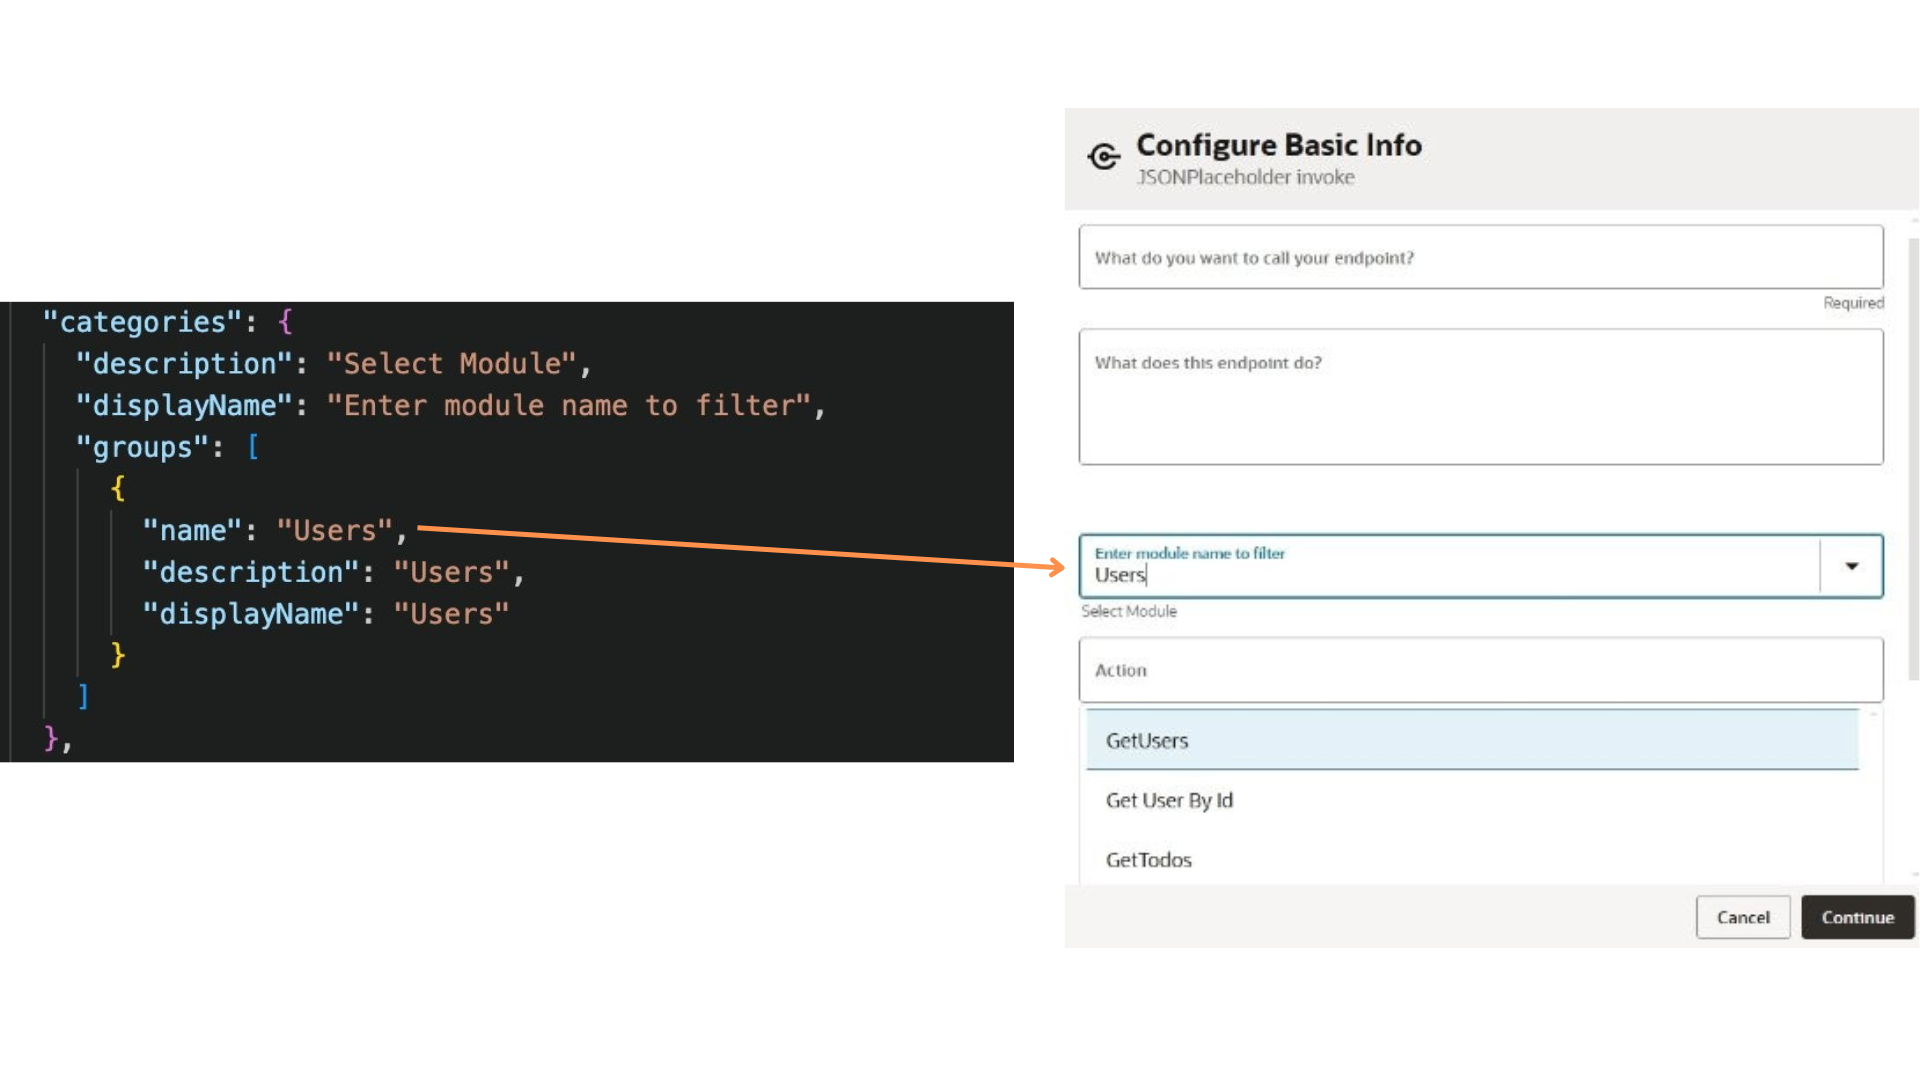Open the module name dropdown arrow
1920x1080 pixels.
pos(1851,566)
